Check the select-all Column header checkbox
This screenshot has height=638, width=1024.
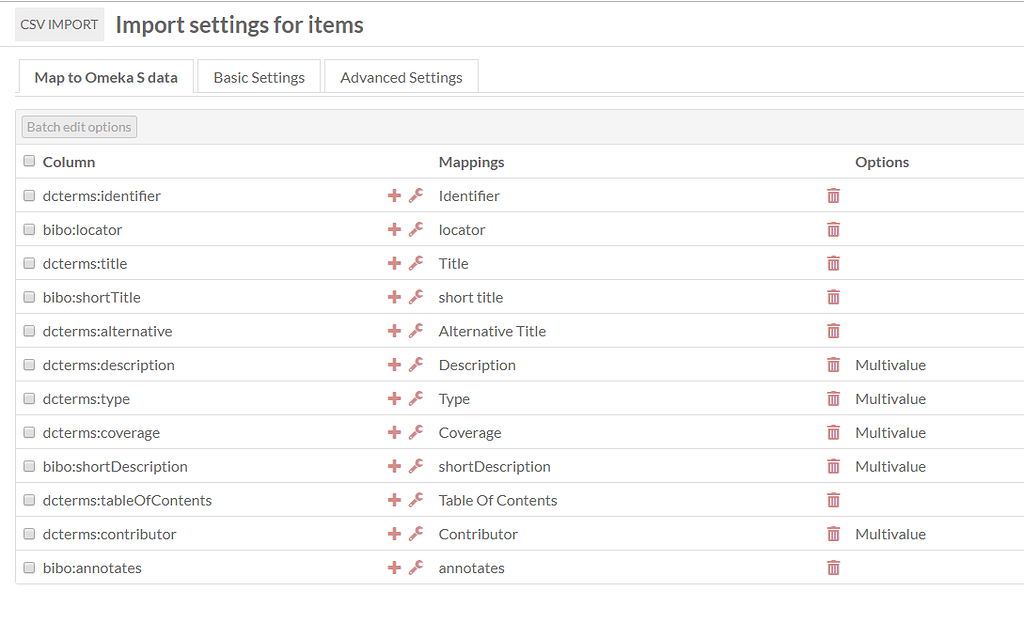[x=29, y=161]
